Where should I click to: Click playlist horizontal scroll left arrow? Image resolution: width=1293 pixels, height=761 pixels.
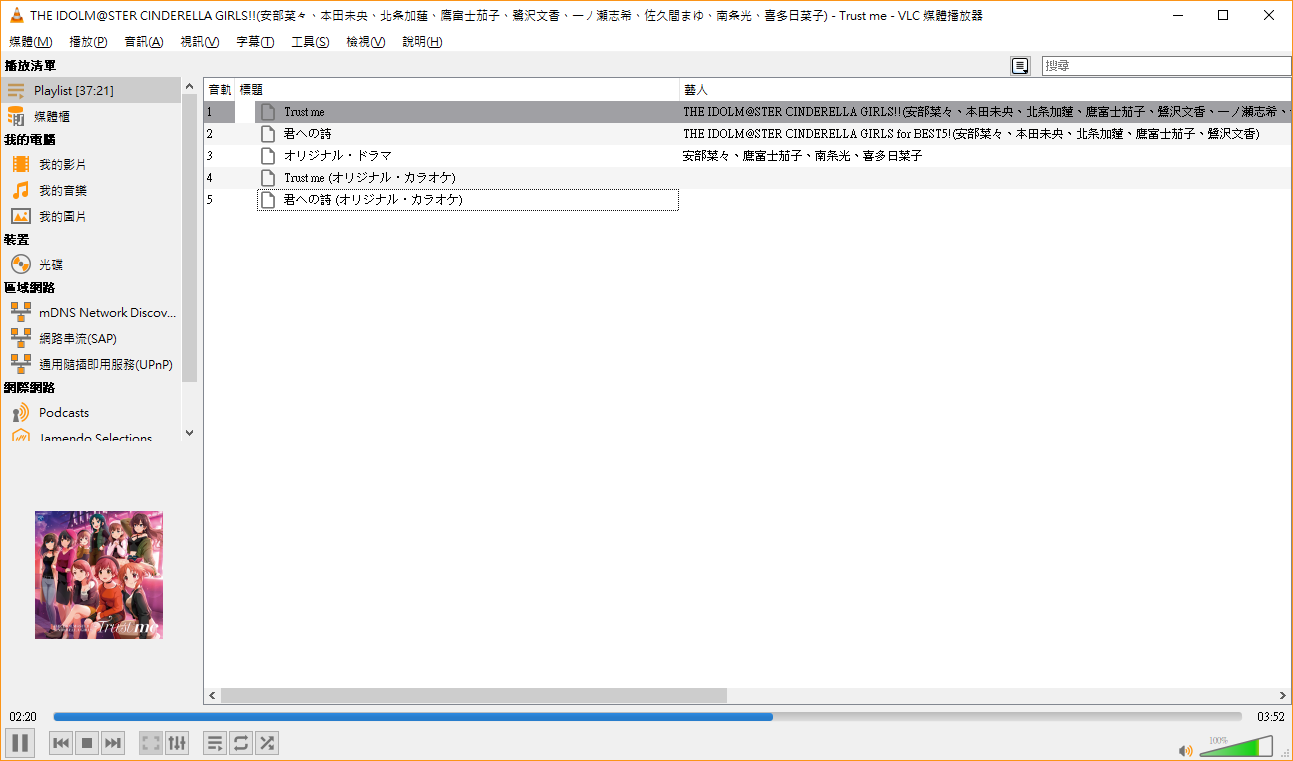pyautogui.click(x=212, y=695)
